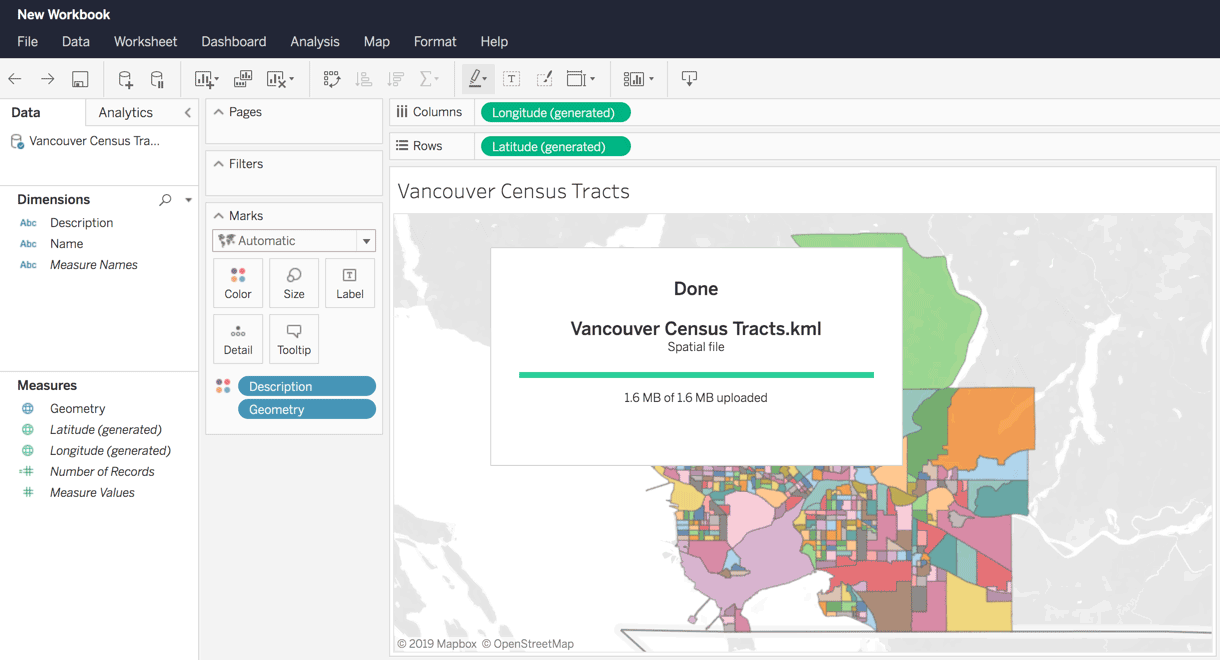Click the New Data Source icon
This screenshot has height=660, width=1220.
coord(125,79)
